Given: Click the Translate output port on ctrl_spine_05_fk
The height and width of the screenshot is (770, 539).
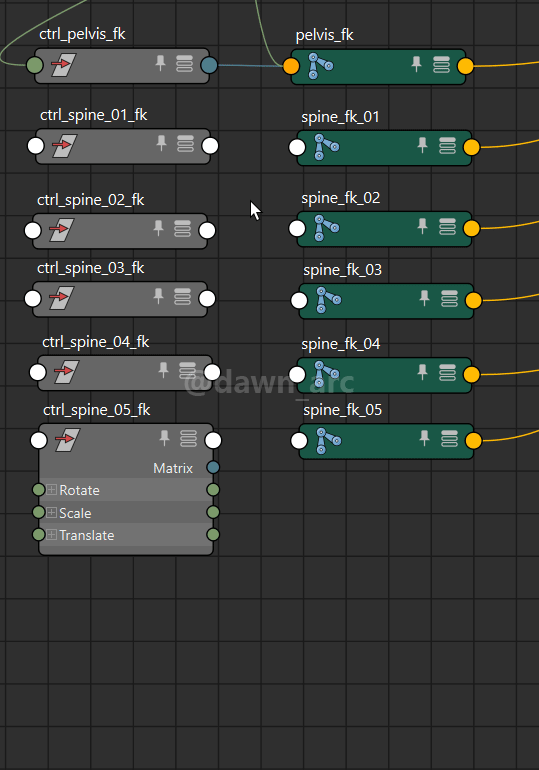Looking at the screenshot, I should click(x=213, y=534).
